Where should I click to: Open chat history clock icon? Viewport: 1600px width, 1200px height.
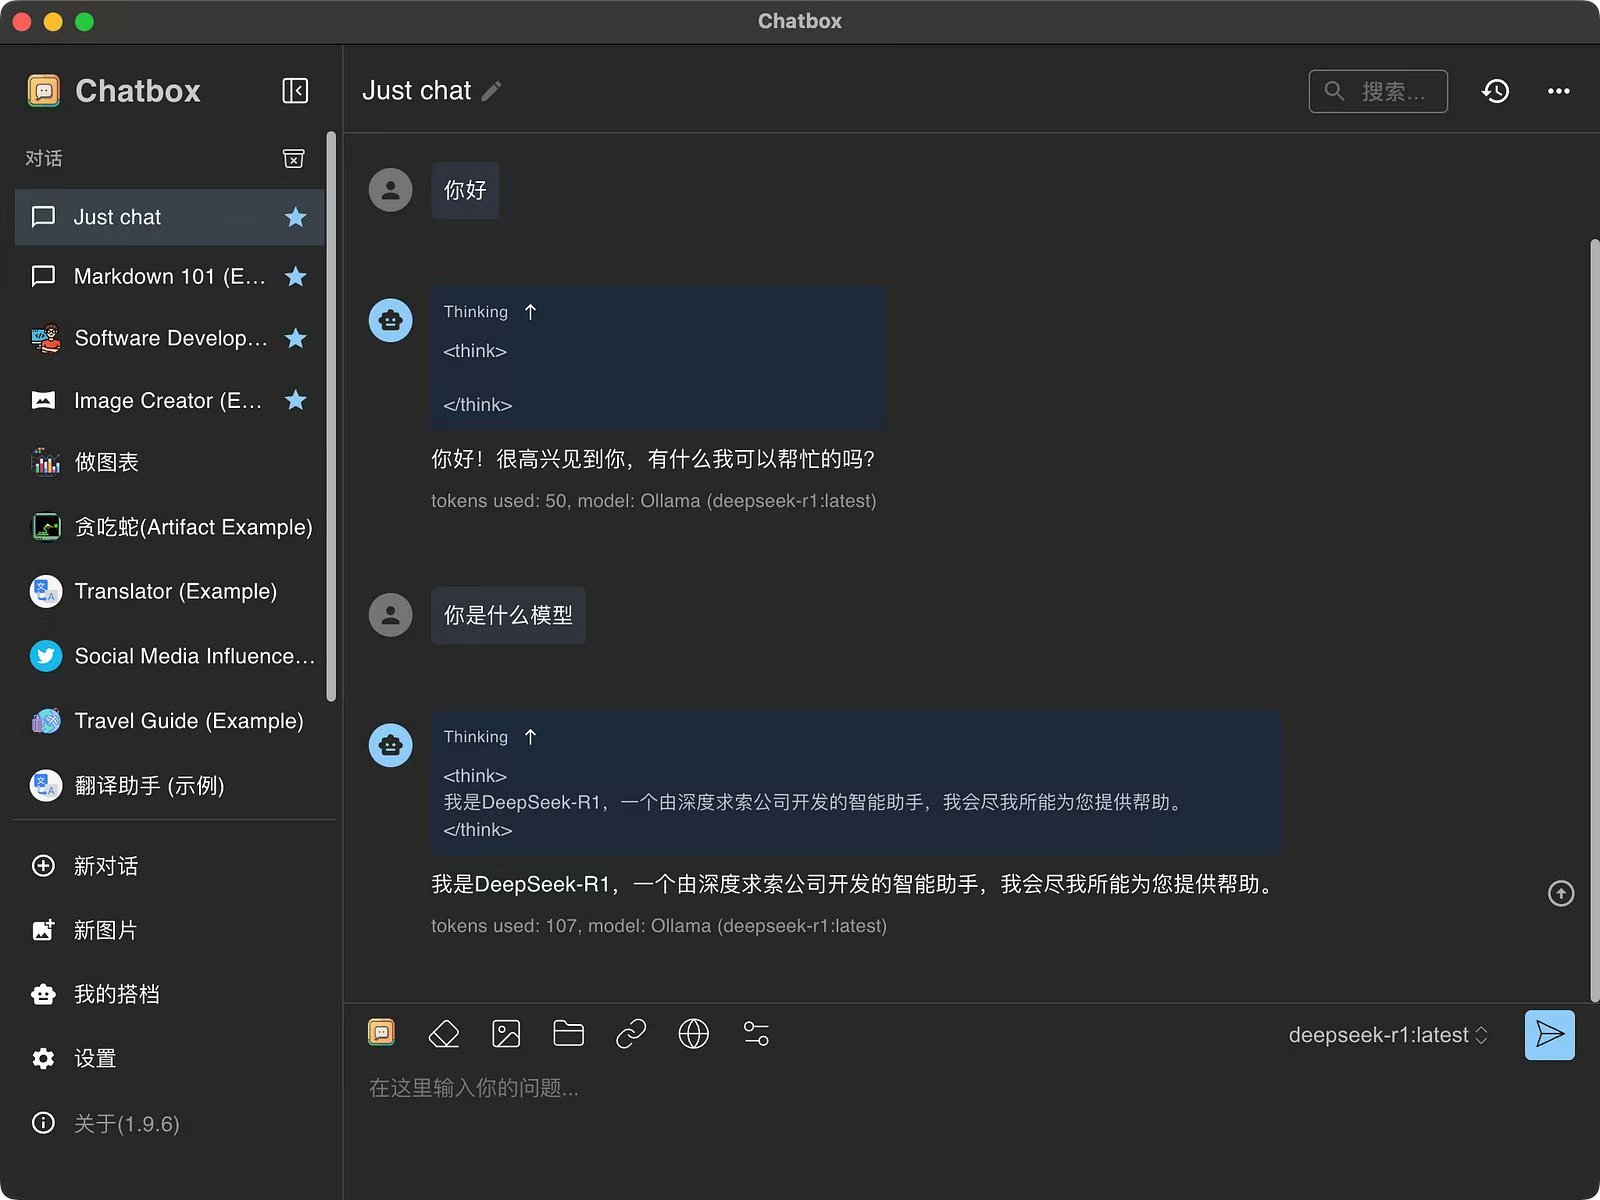(1495, 91)
